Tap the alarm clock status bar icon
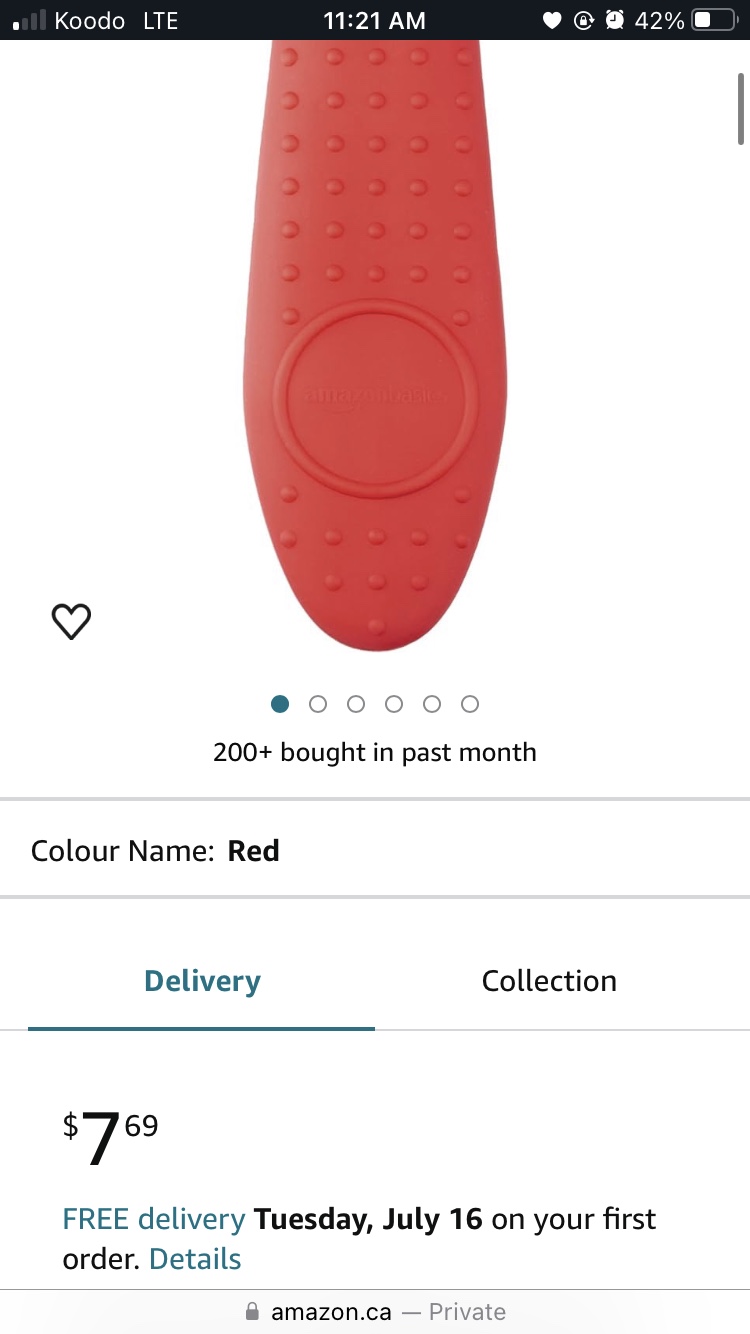This screenshot has width=750, height=1334. coord(615,20)
